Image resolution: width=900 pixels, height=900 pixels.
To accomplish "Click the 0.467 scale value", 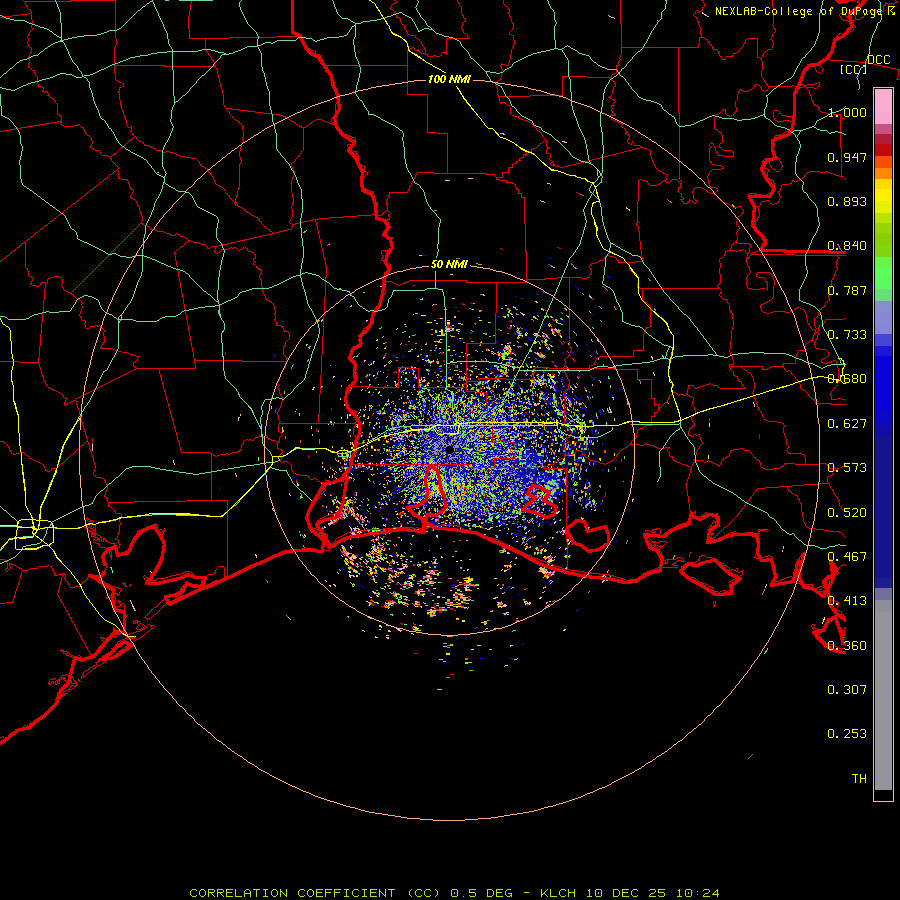I will click(x=847, y=557).
